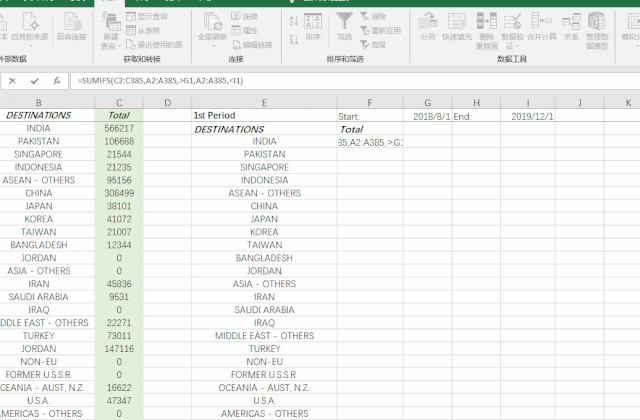Screen dimensions: 640x420
Task: Click the fx Insert Function button
Action: (x=57, y=81)
